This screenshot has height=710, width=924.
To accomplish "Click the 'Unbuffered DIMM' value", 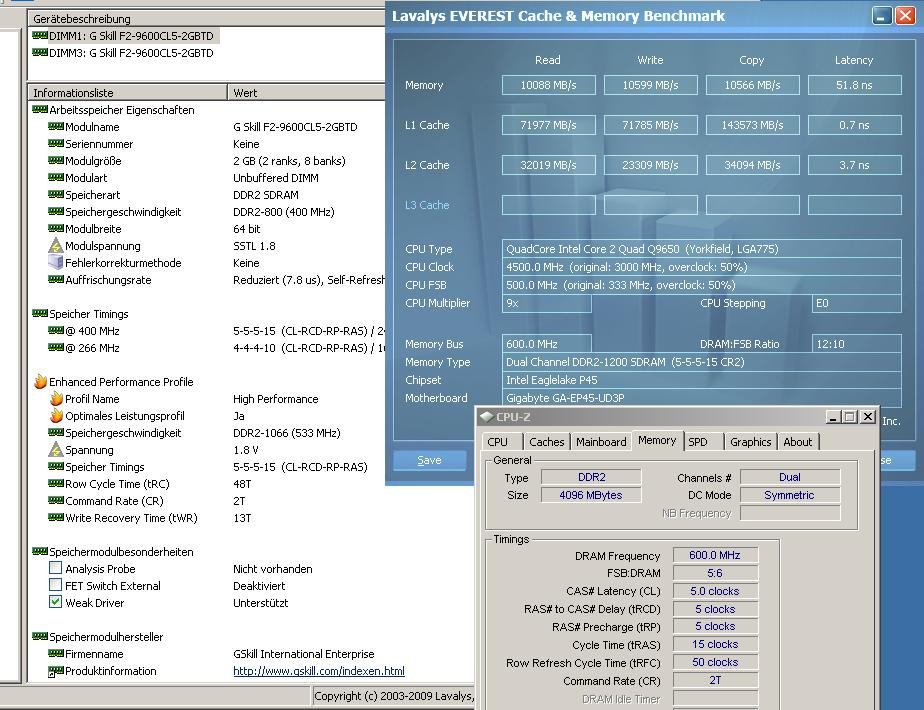I will [x=276, y=178].
